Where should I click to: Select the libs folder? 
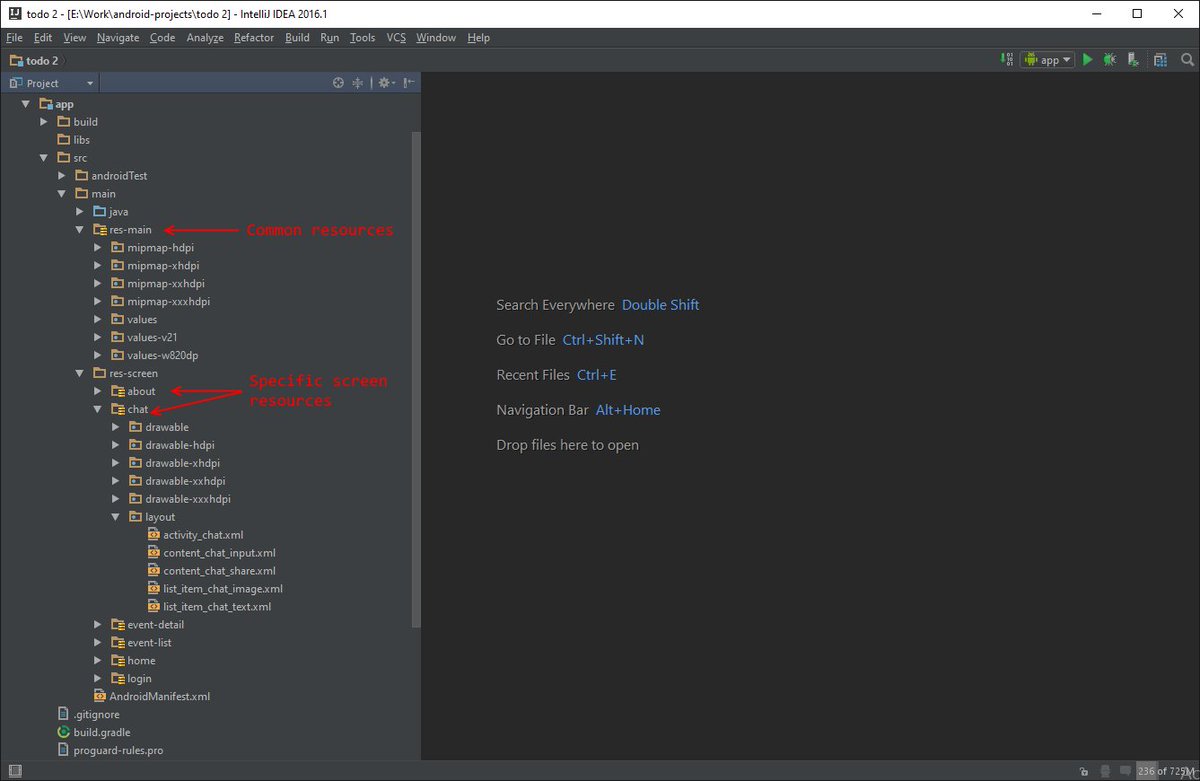[73, 140]
